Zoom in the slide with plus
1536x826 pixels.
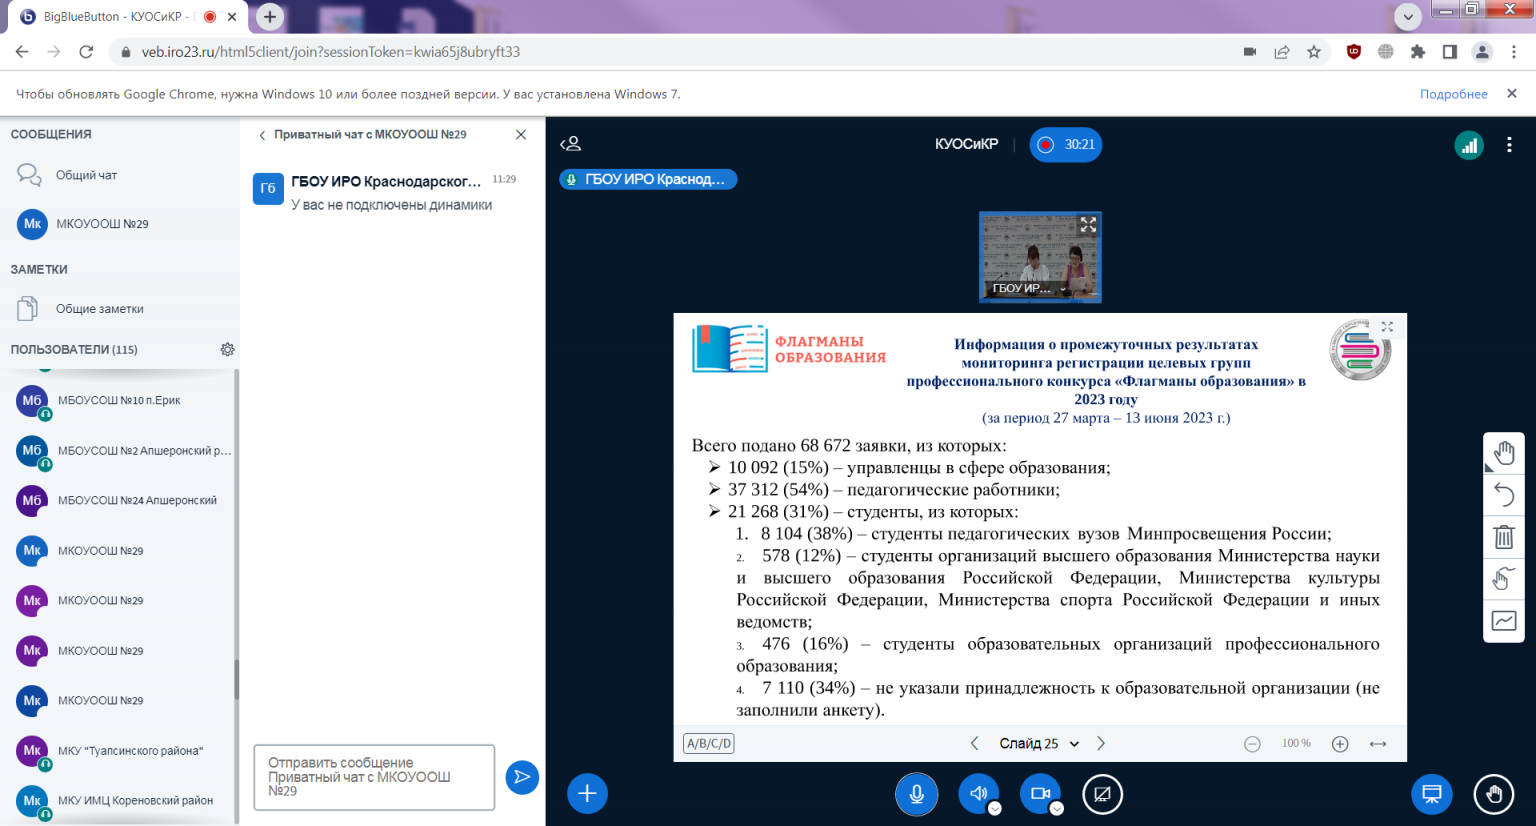coord(1340,744)
